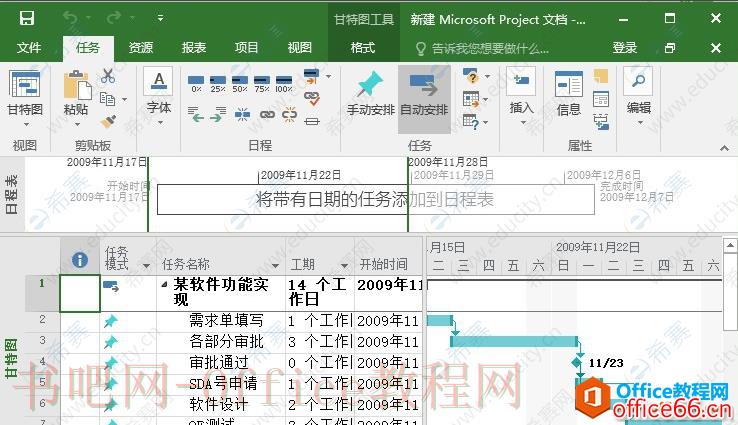Switch to the 项目 ribbon tab
The height and width of the screenshot is (425, 738).
pyautogui.click(x=247, y=48)
